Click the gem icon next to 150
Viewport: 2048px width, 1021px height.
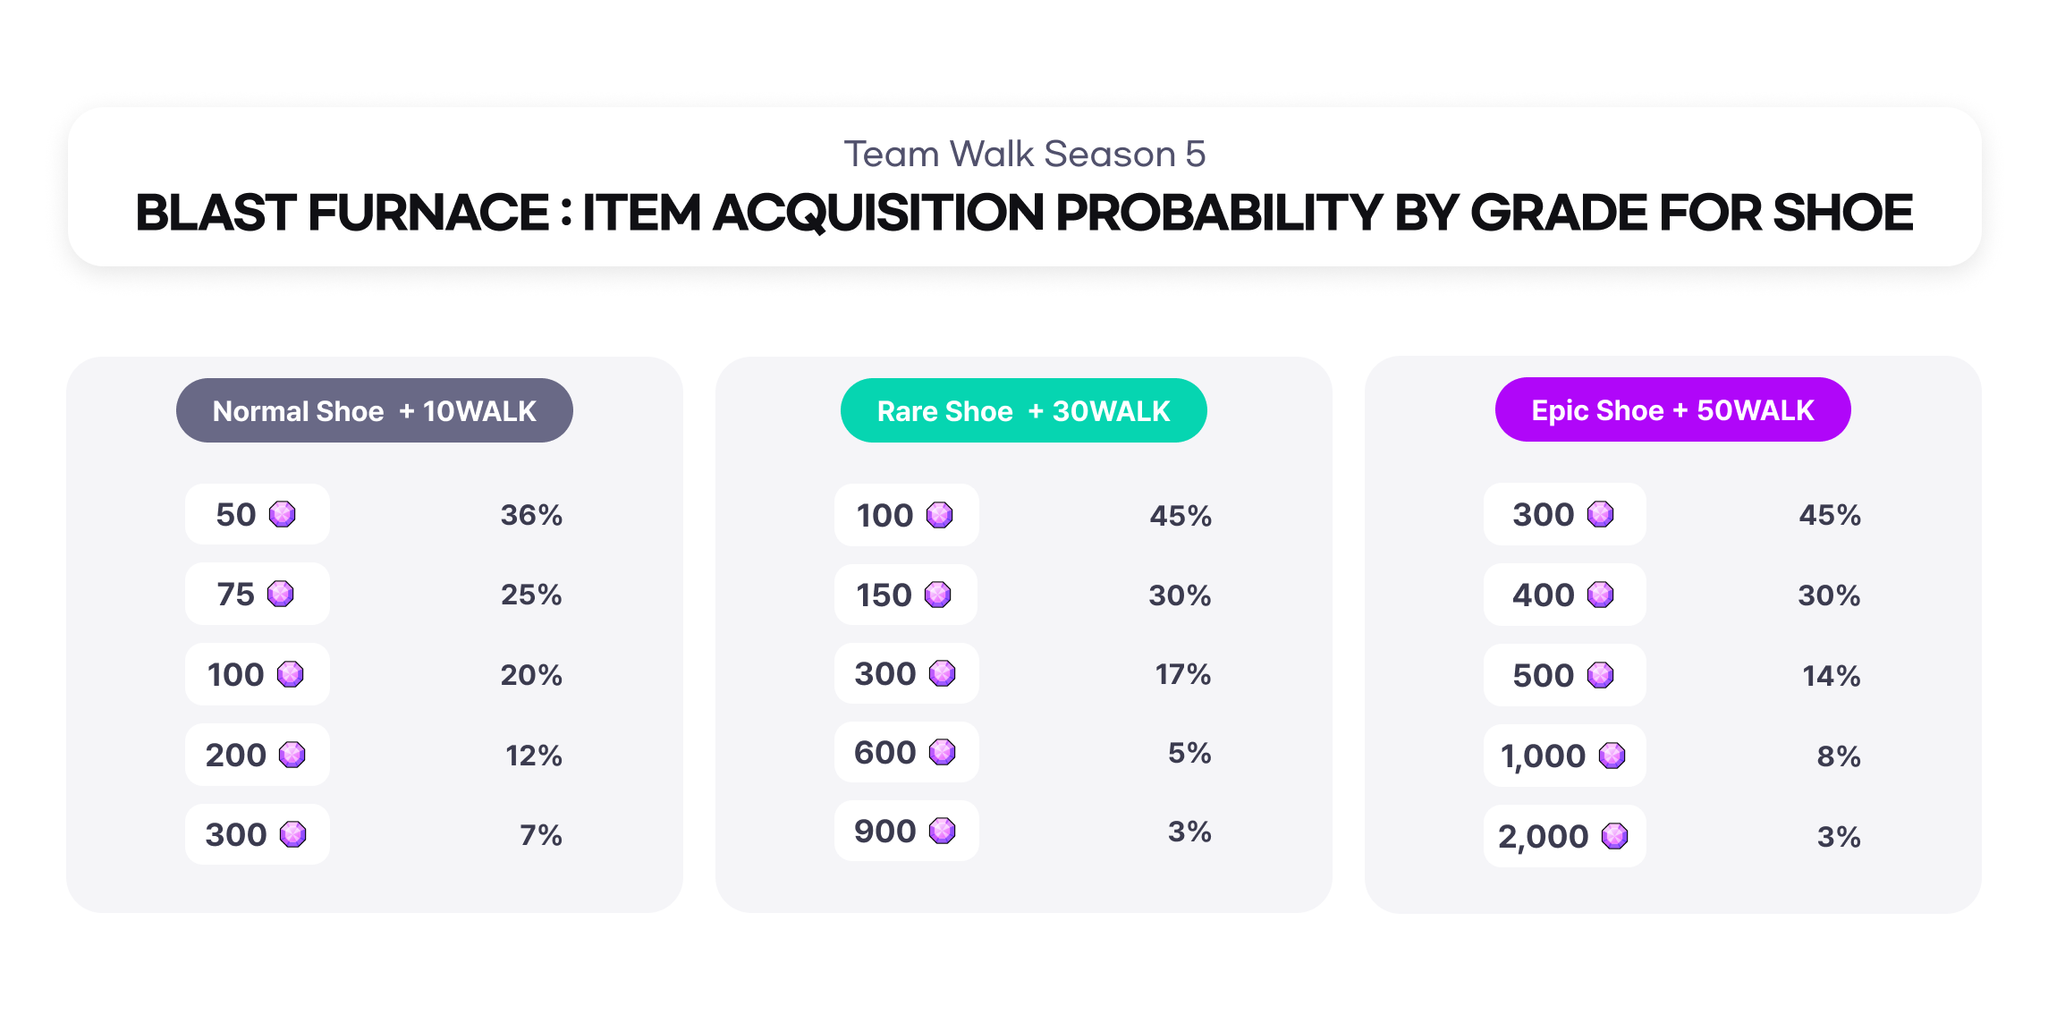click(938, 595)
